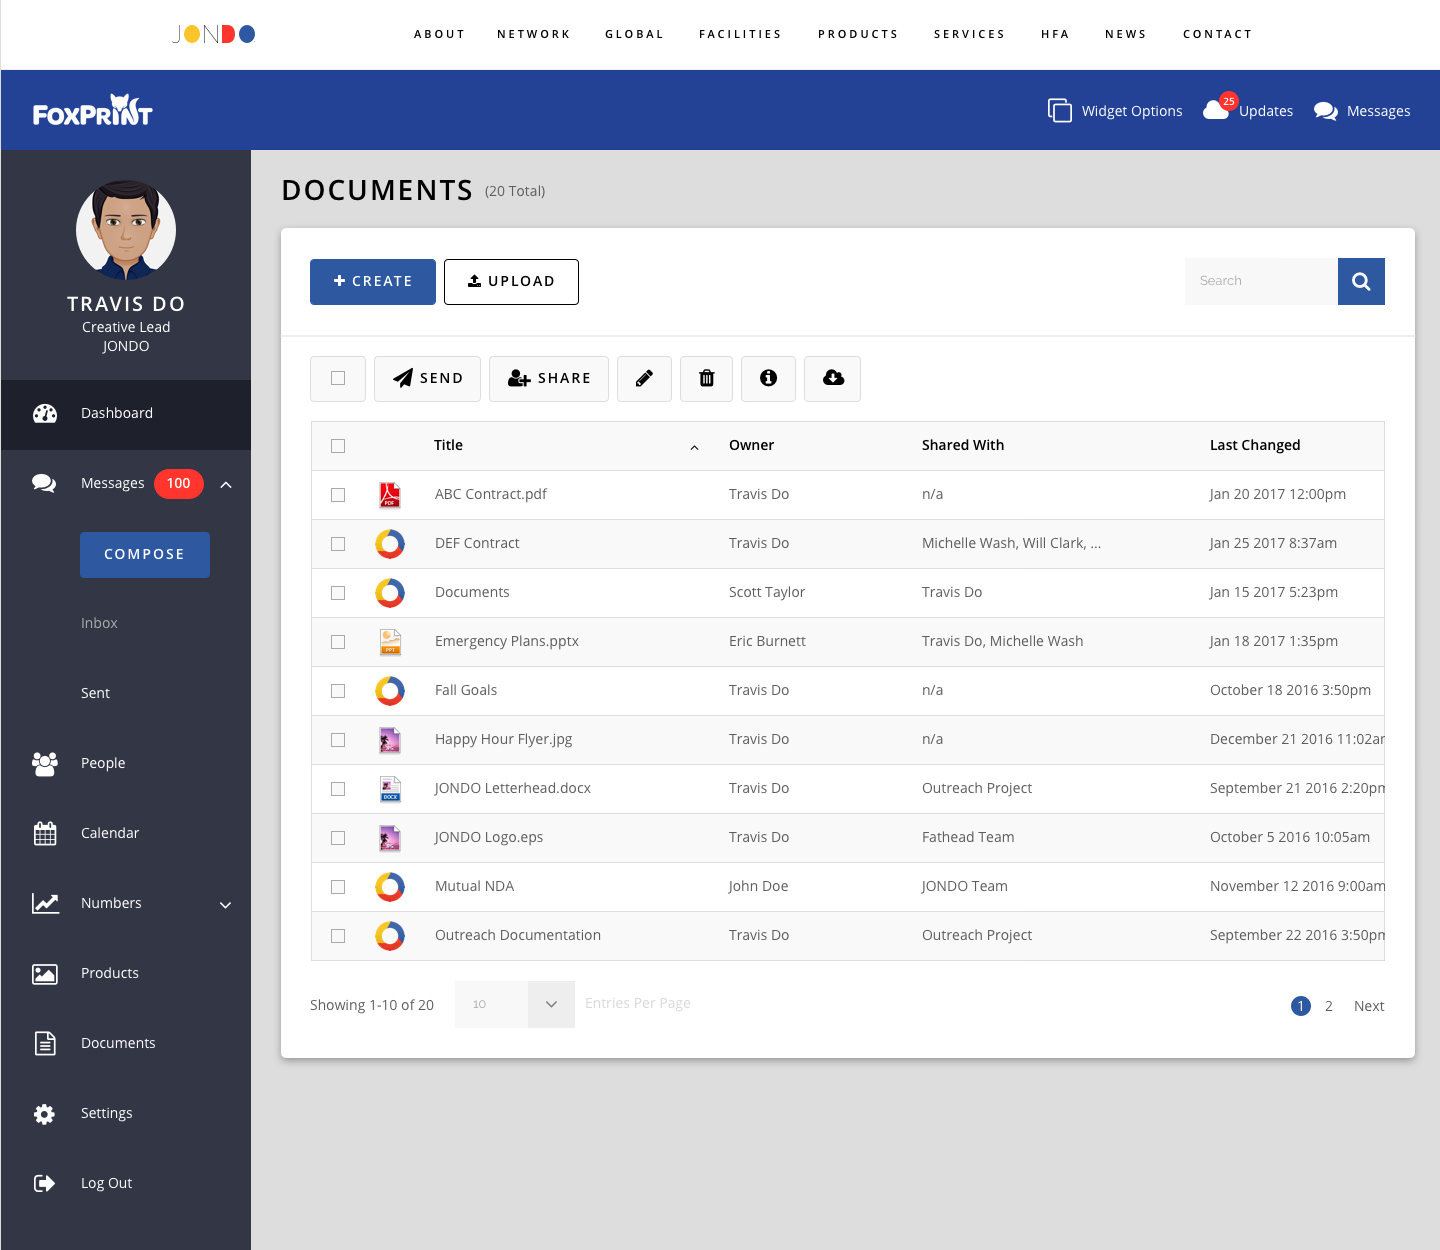1440x1250 pixels.
Task: Open the GLOBAL menu
Action: [x=635, y=34]
